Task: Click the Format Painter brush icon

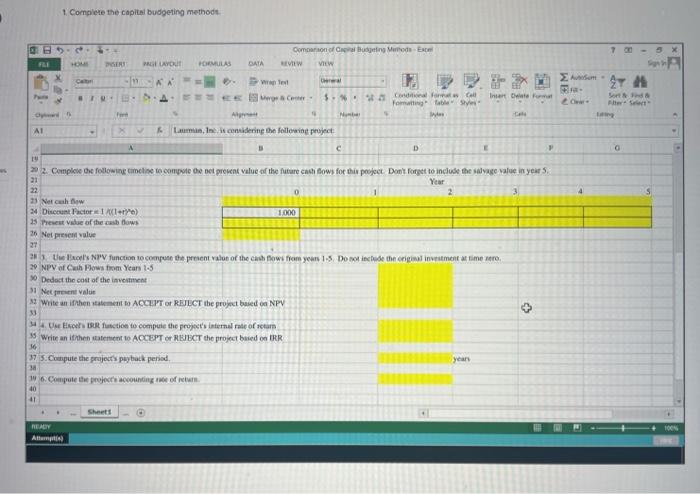Action: click(58, 100)
